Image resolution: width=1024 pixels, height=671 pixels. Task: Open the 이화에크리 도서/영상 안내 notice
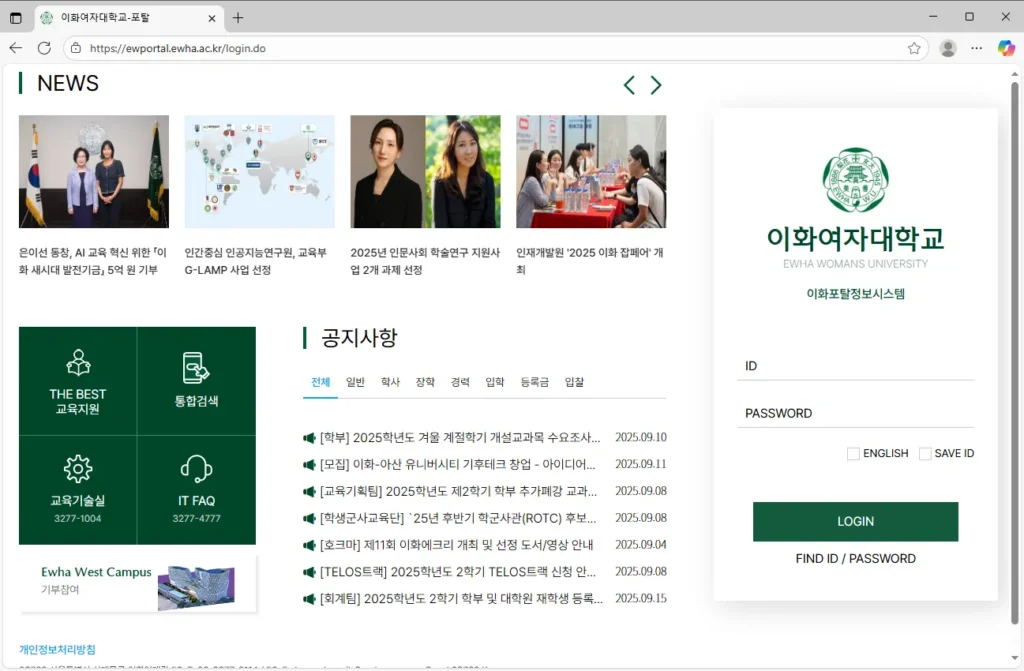tap(456, 545)
